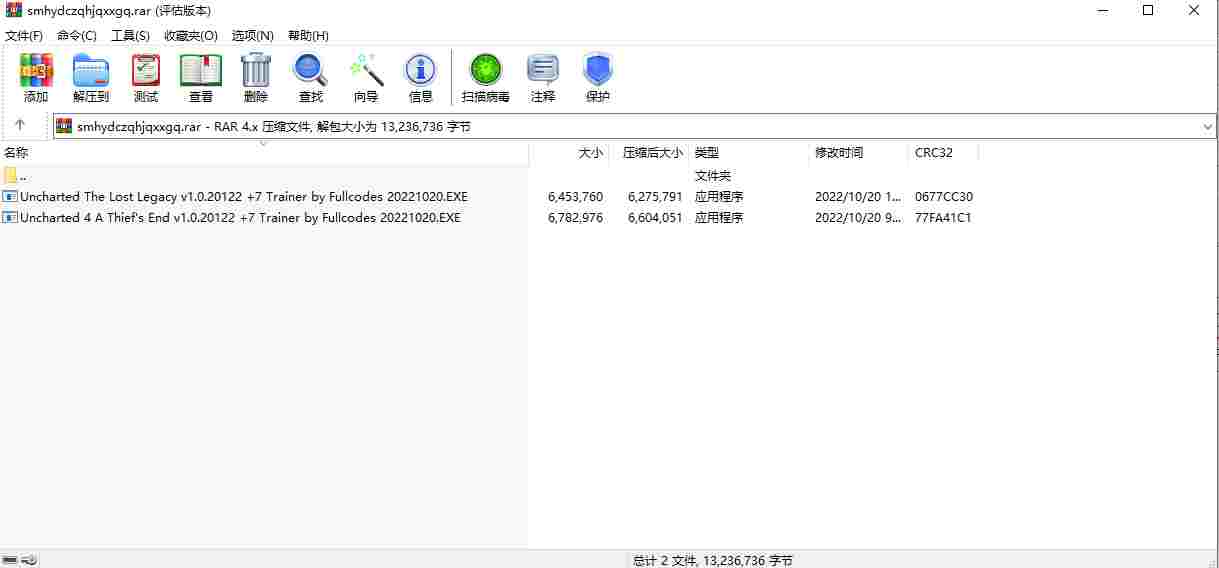Open the 帮助(H) menu
1219x568 pixels.
click(308, 35)
